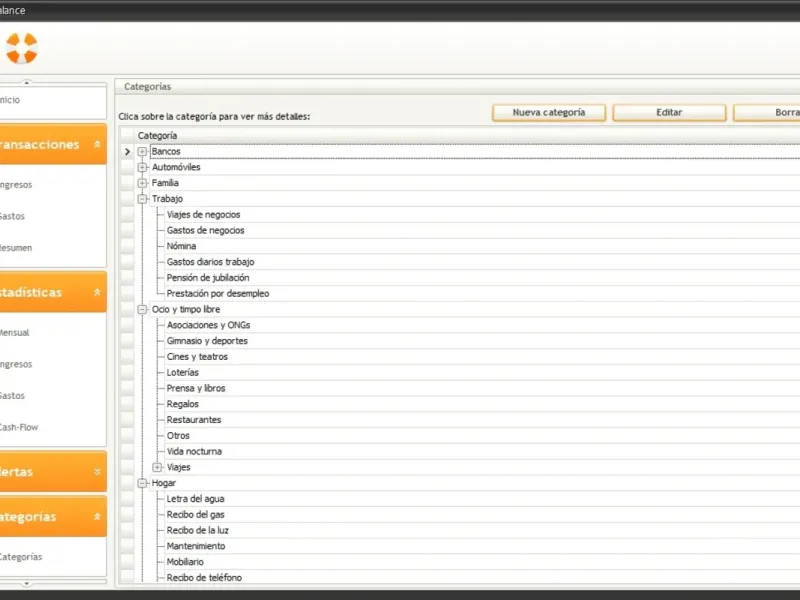The width and height of the screenshot is (800, 600).
Task: Expand the Automóviles category node
Action: (x=142, y=167)
